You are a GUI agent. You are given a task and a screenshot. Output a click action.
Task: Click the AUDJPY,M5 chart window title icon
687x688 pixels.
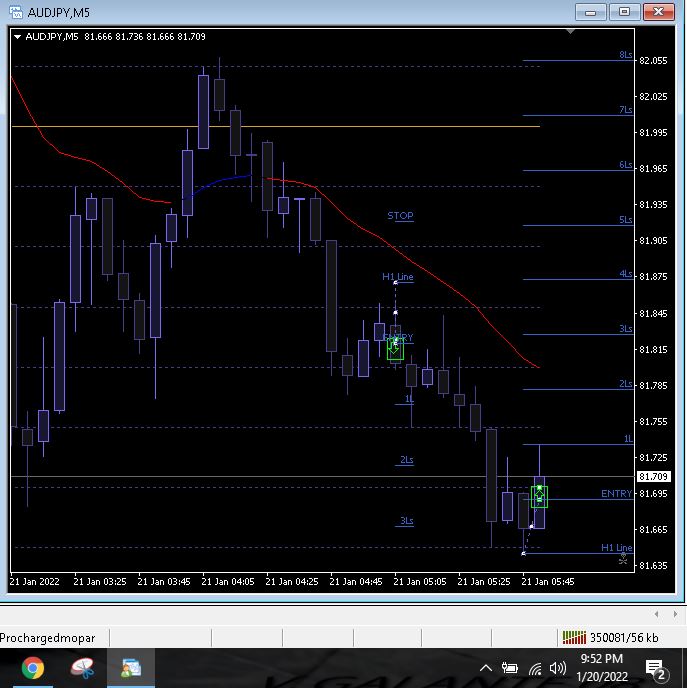point(16,12)
